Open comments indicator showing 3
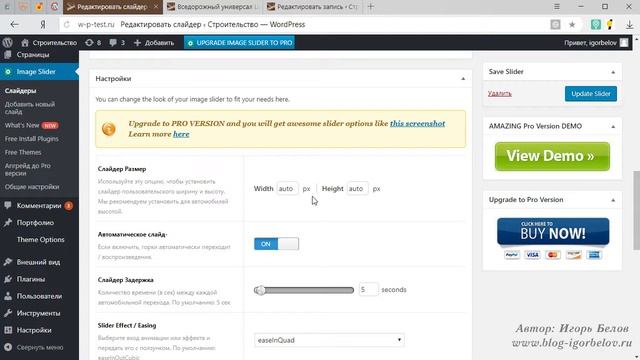640x360 pixels. tap(117, 42)
